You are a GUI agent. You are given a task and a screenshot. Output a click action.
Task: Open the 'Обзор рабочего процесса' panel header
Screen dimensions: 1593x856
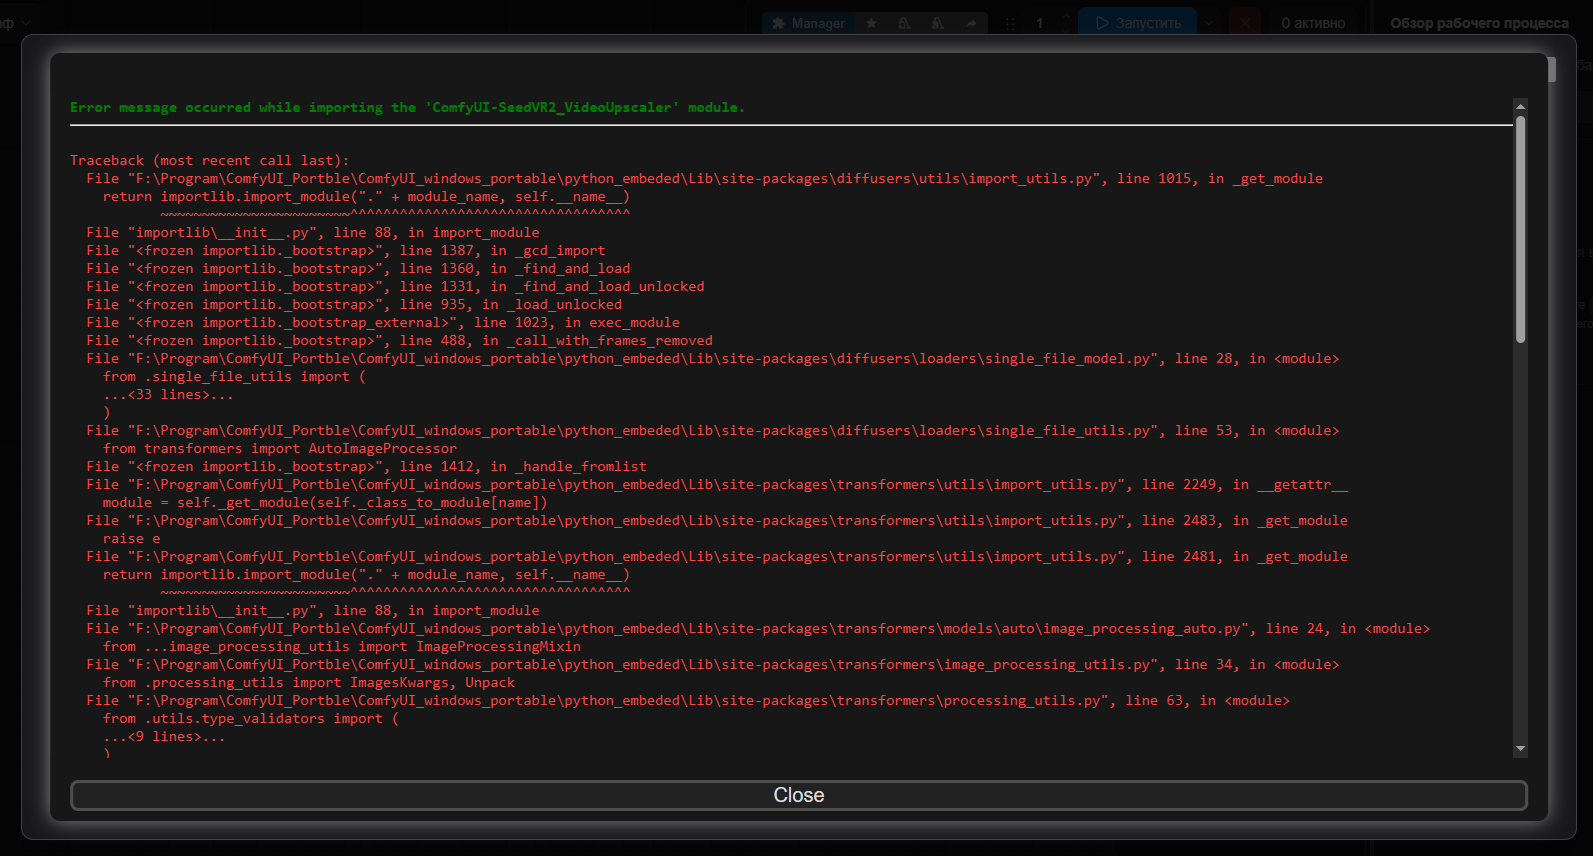(1479, 23)
